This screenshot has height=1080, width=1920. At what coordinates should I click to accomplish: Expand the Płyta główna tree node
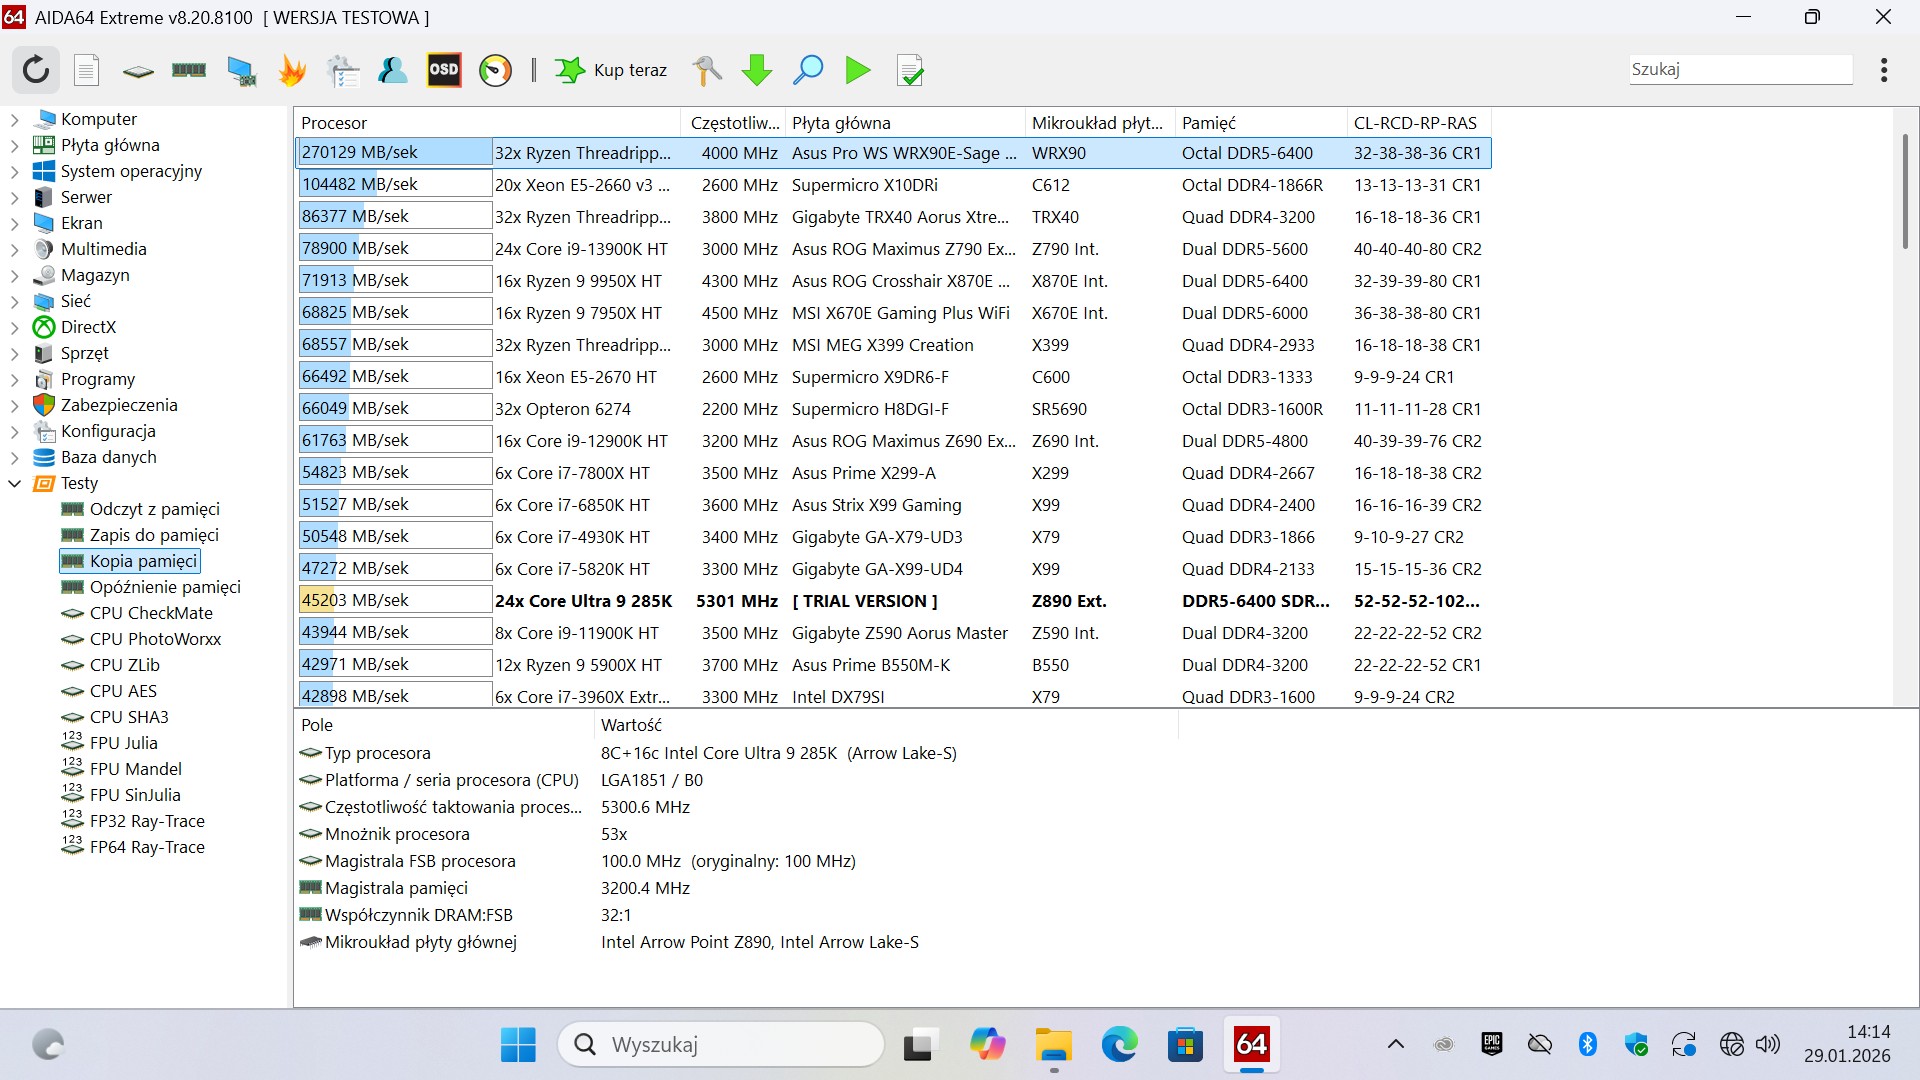[14, 146]
